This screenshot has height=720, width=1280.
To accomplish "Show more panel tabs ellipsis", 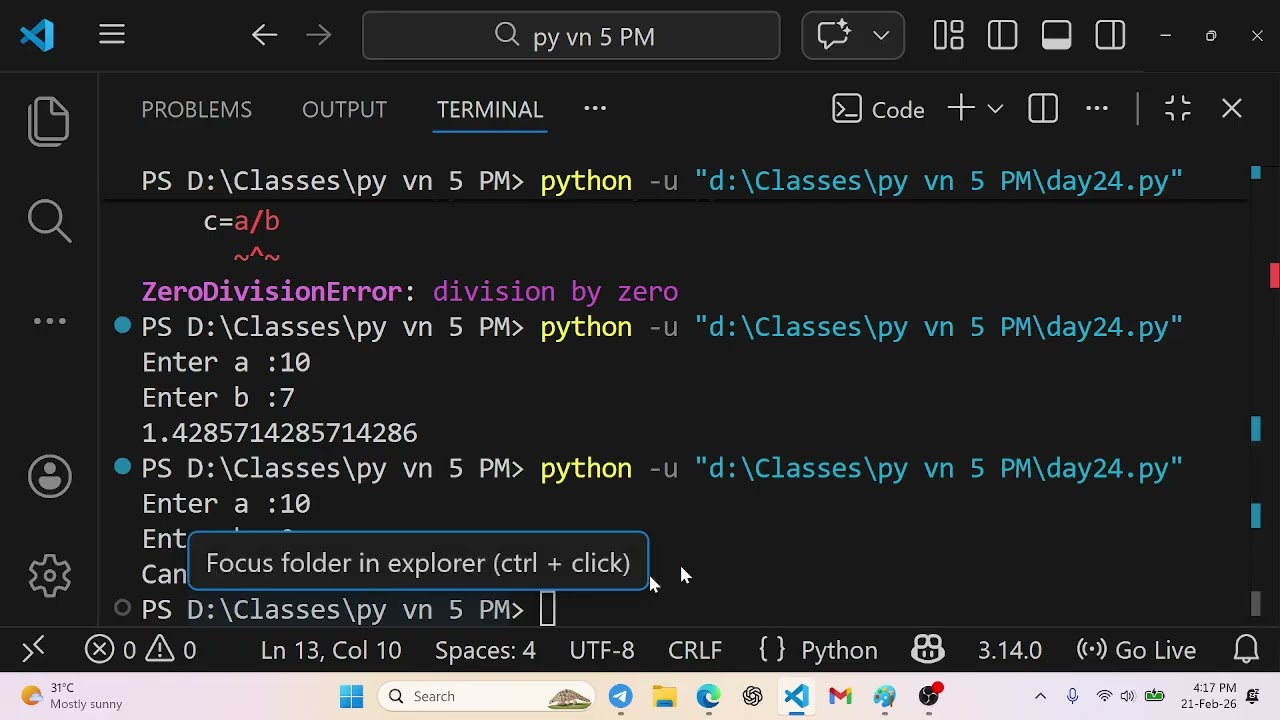I will click(595, 108).
